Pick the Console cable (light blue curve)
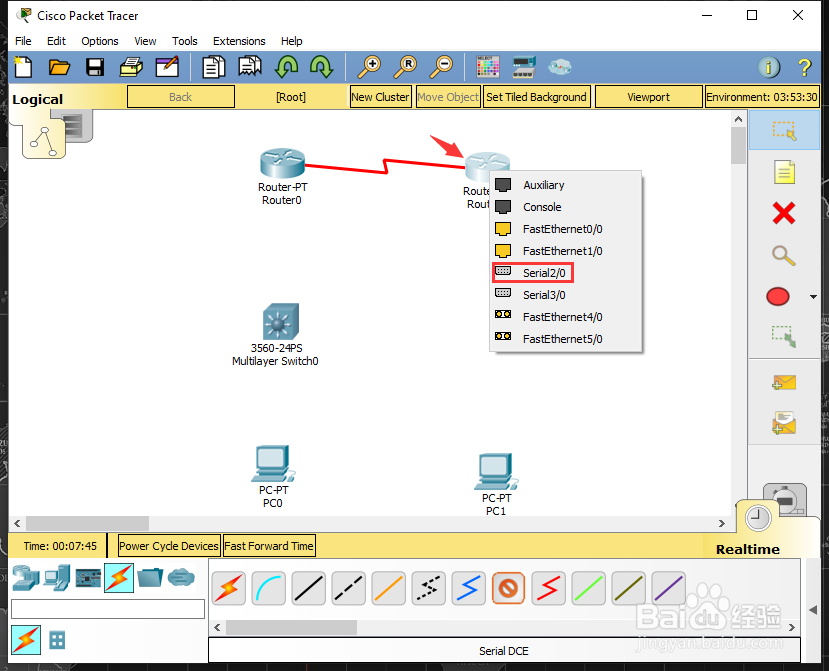The height and width of the screenshot is (671, 829). [x=269, y=588]
